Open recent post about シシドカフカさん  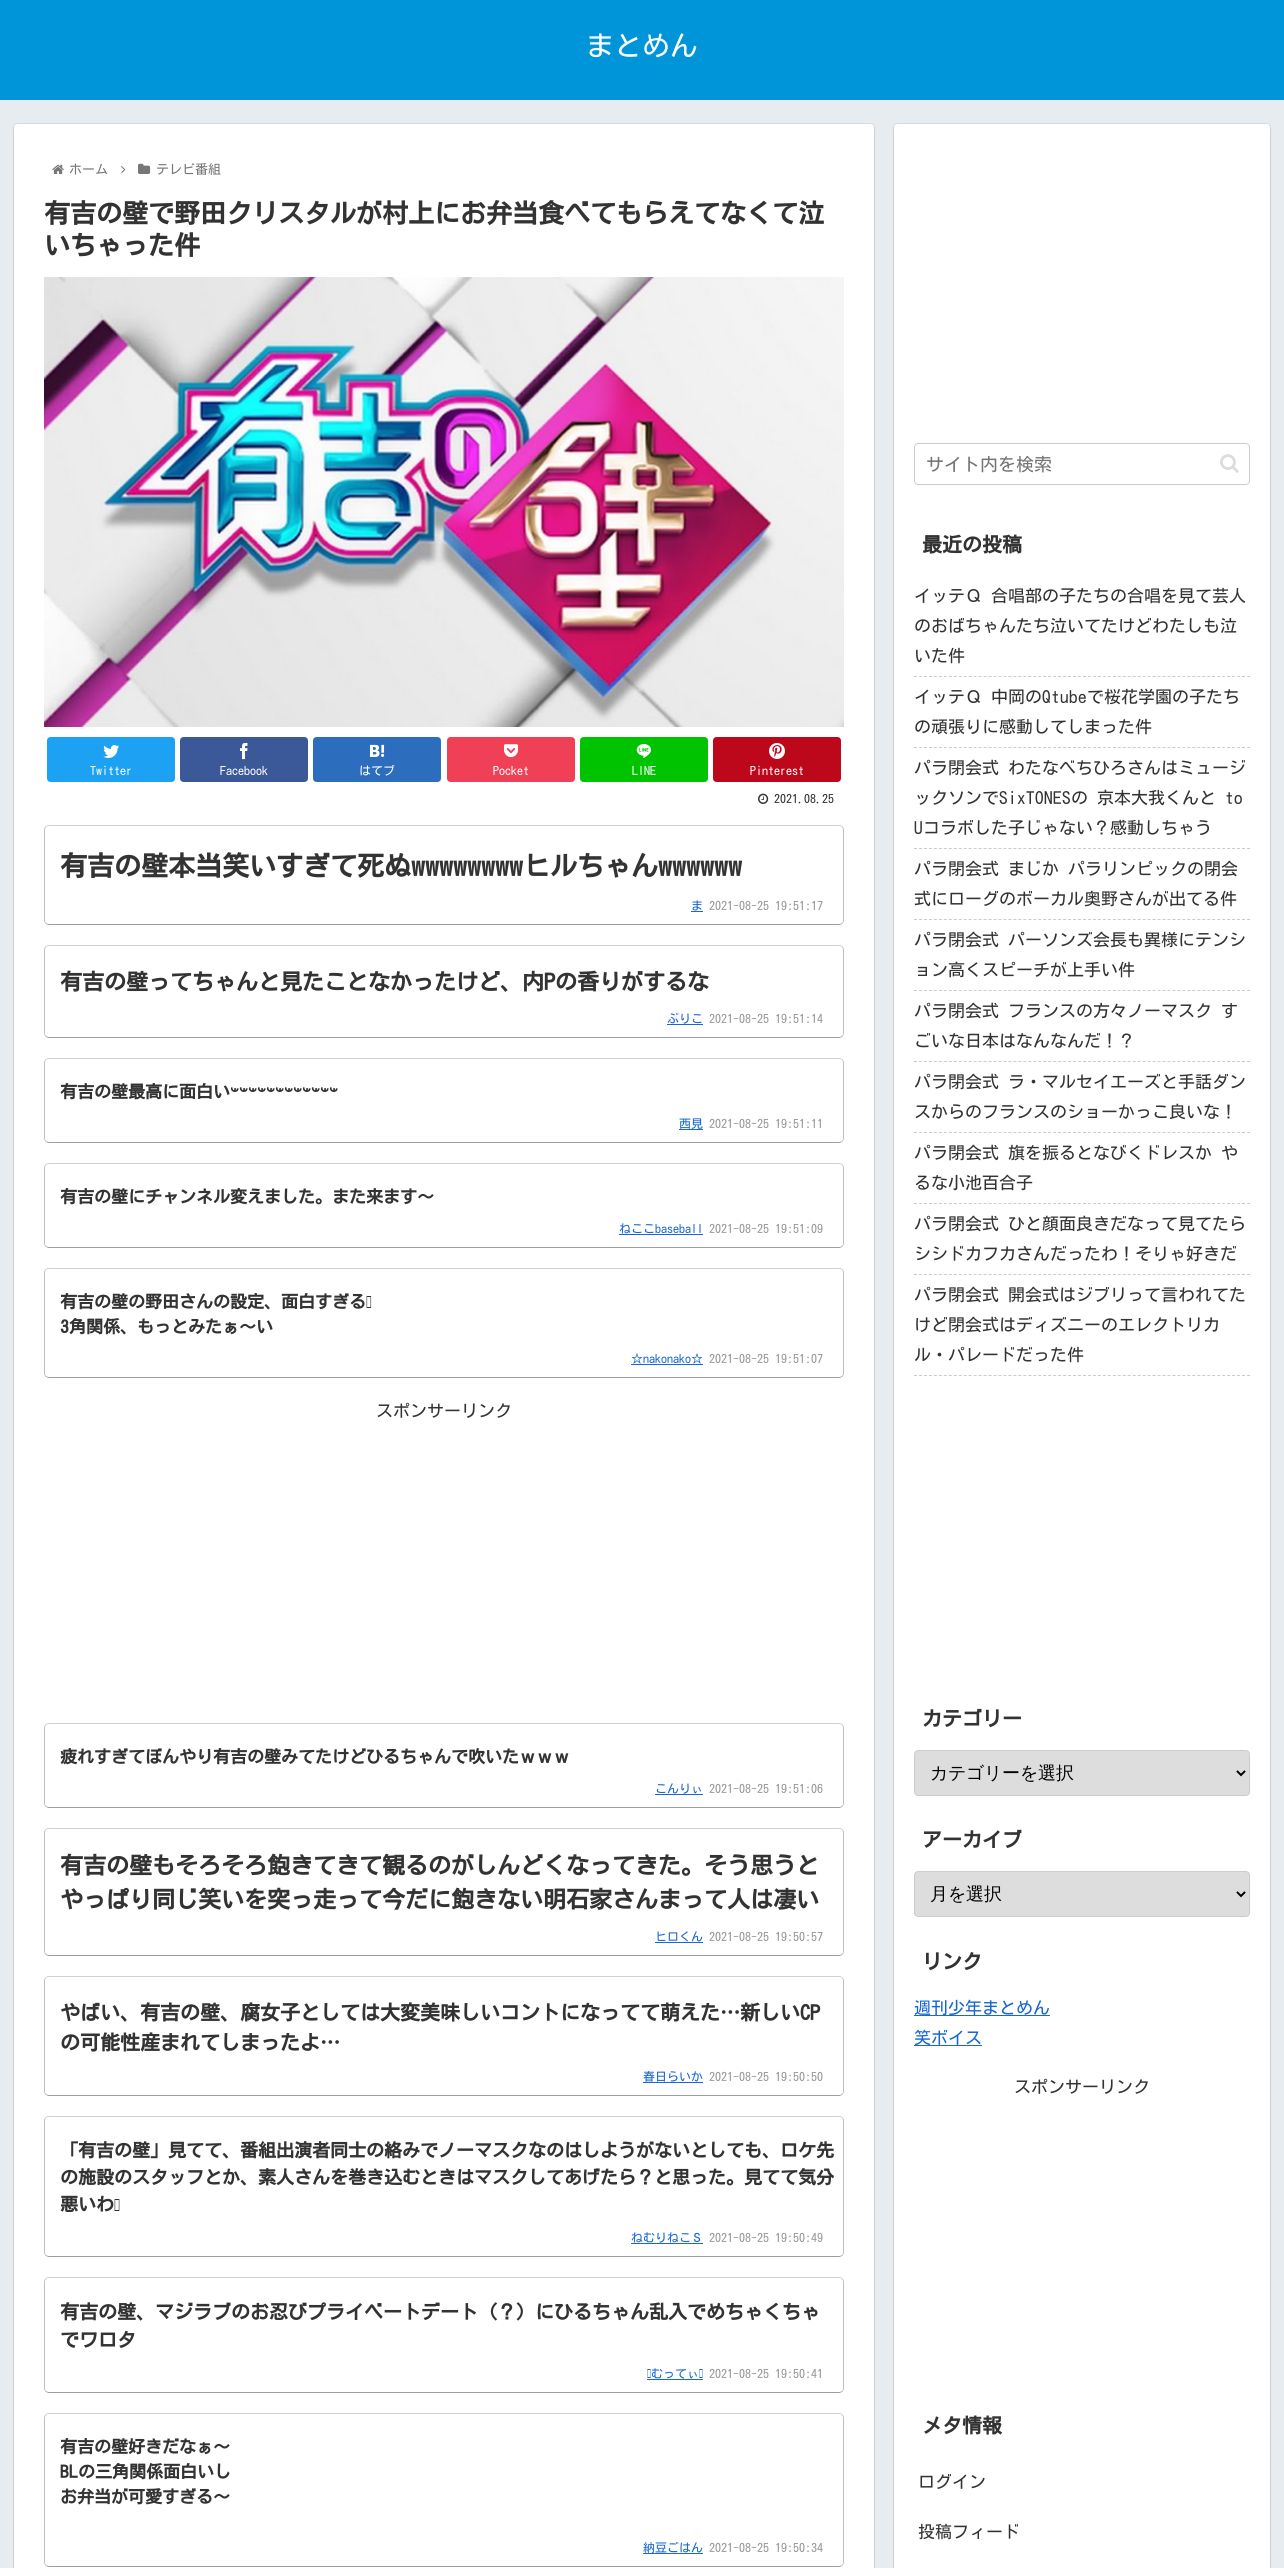[1080, 1238]
